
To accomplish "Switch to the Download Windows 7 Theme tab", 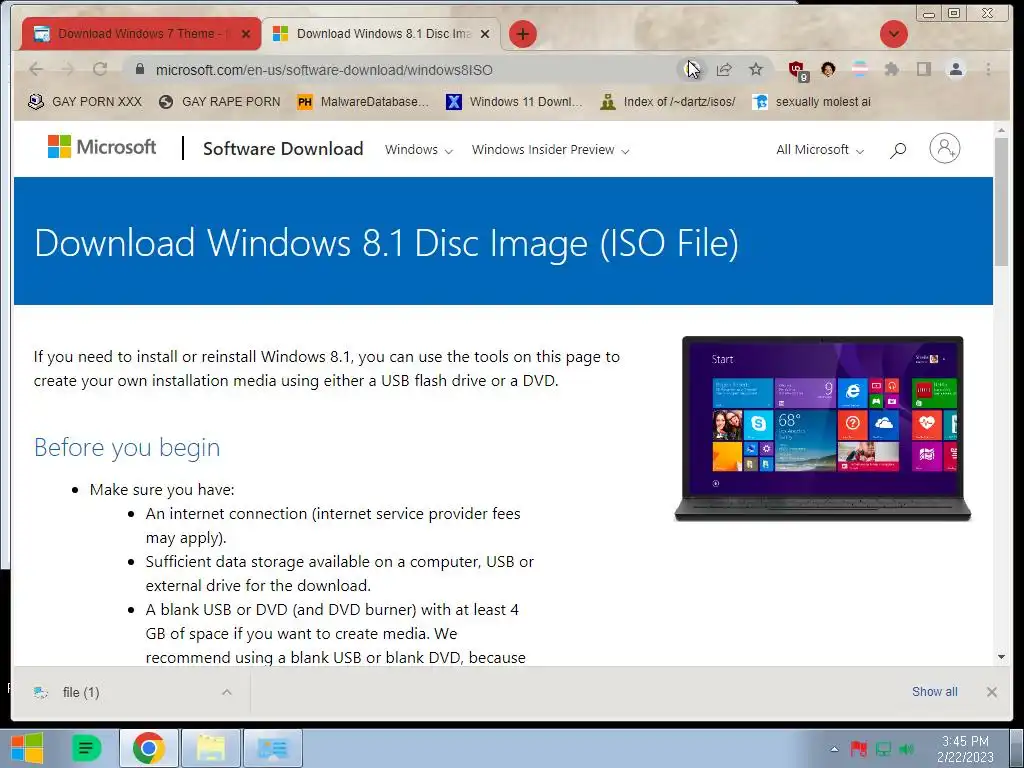I will [140, 34].
